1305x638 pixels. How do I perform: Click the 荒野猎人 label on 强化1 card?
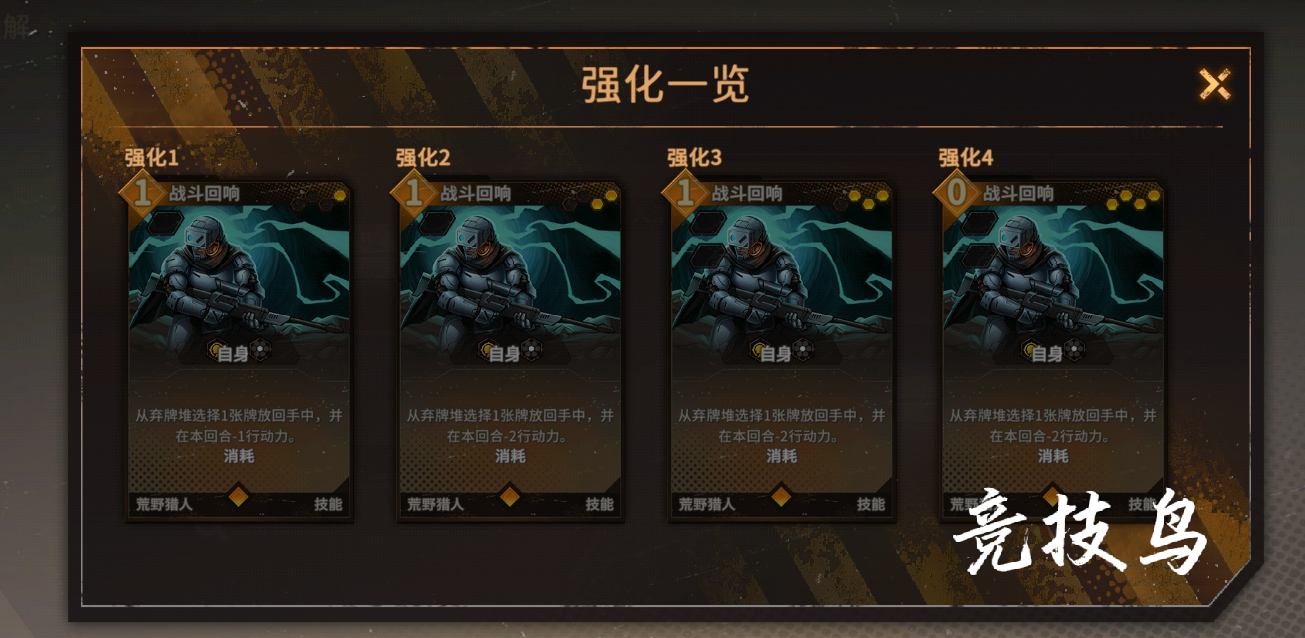[x=164, y=505]
